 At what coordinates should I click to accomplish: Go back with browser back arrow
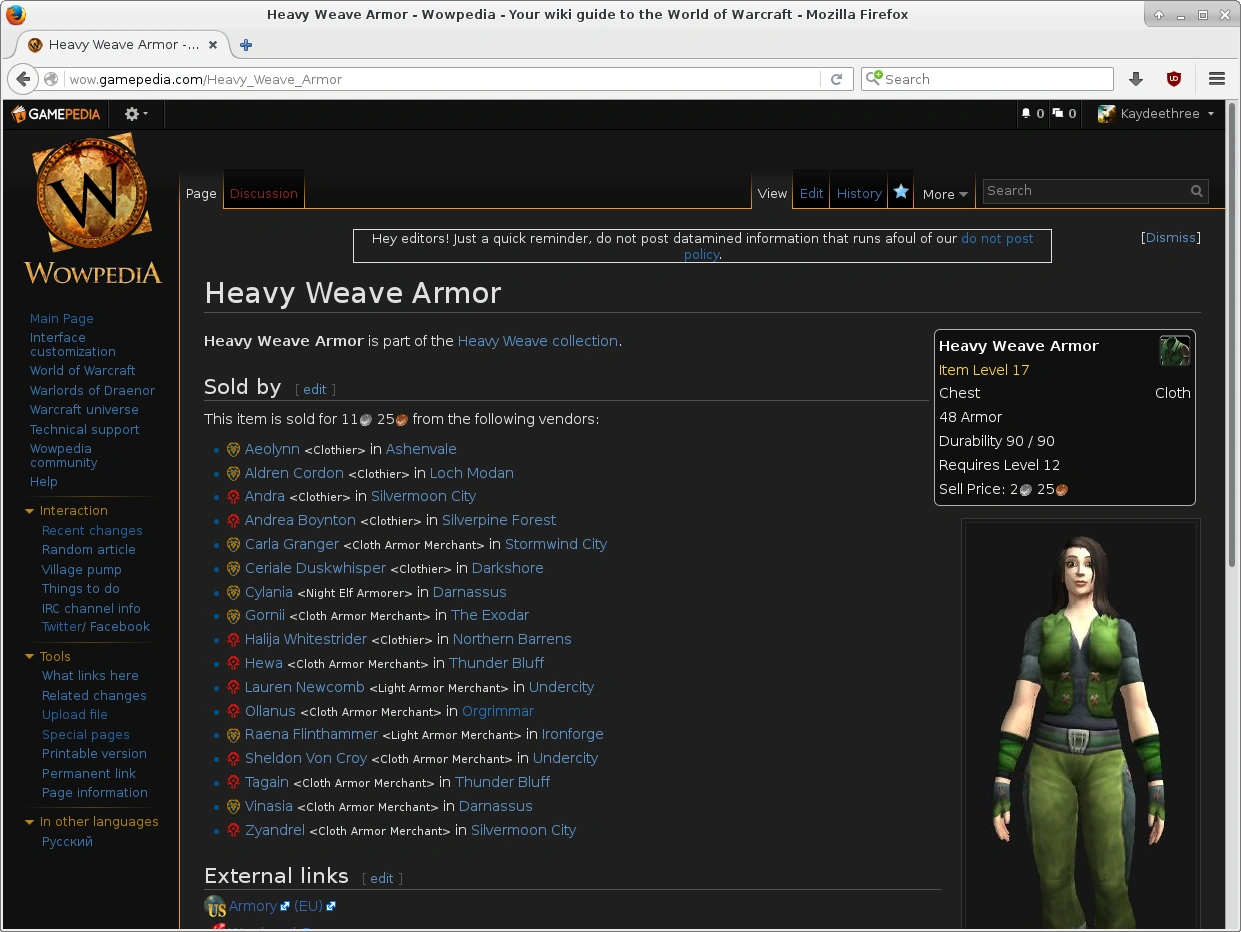click(x=22, y=79)
